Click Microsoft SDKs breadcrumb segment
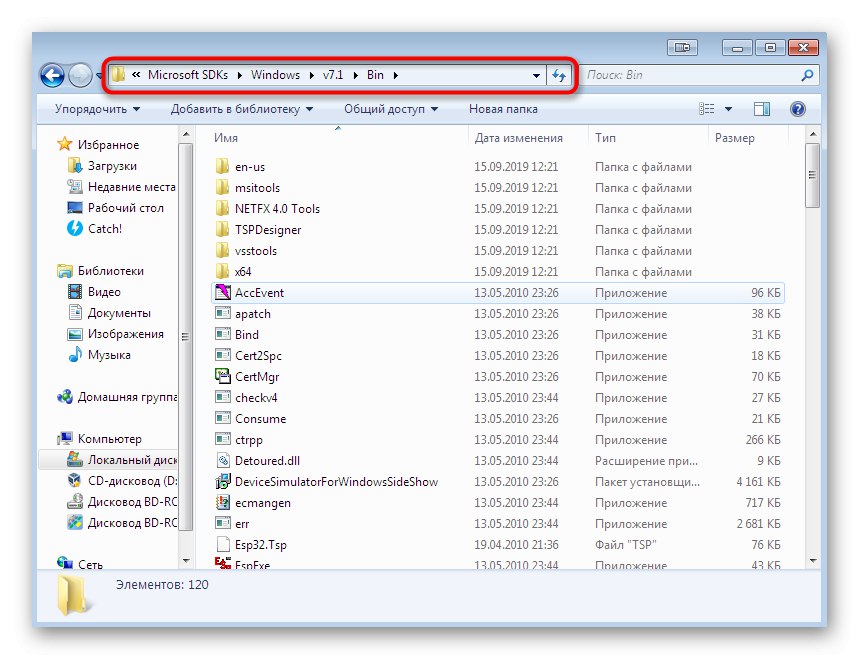 [188, 75]
